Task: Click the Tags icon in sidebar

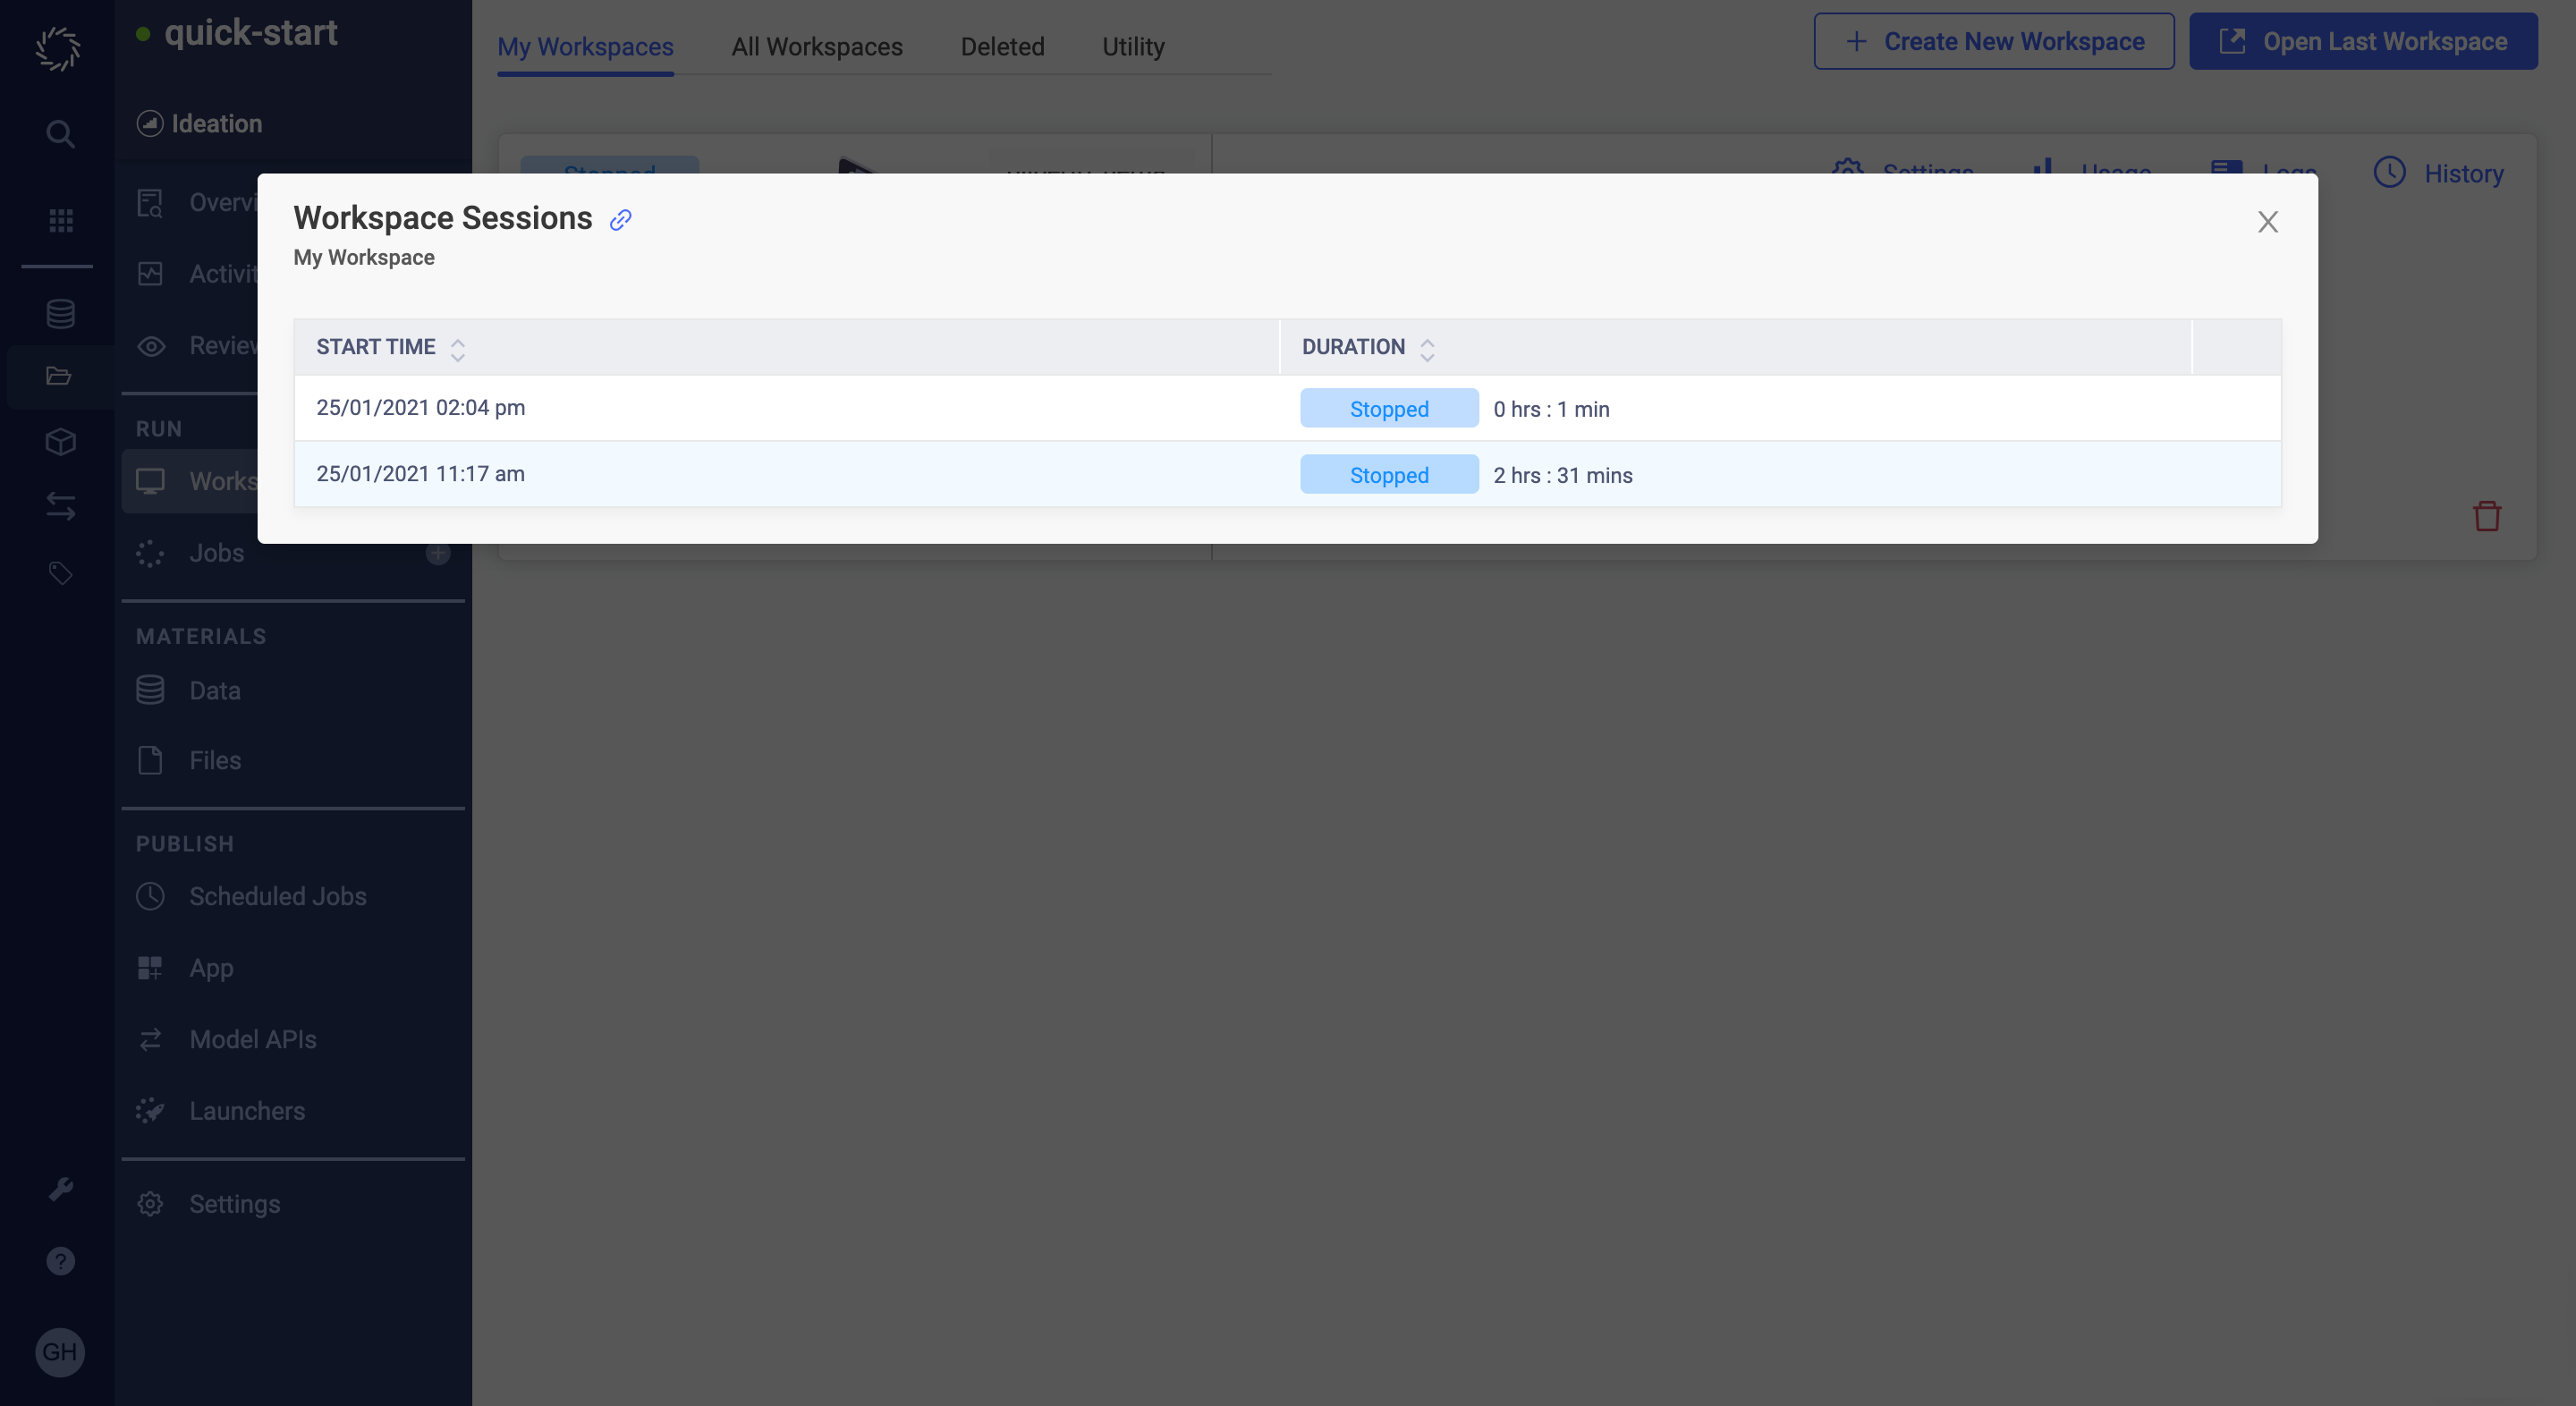Action: click(57, 570)
